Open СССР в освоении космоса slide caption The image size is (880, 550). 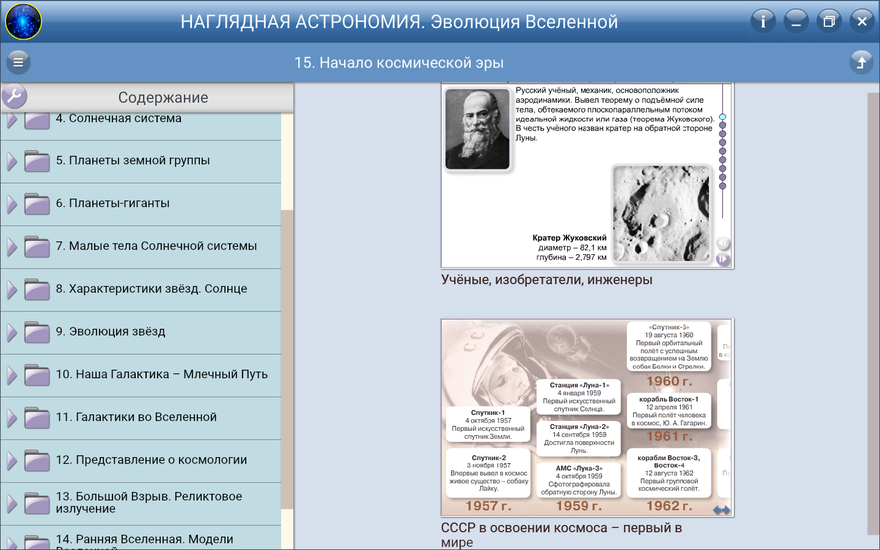(x=561, y=534)
